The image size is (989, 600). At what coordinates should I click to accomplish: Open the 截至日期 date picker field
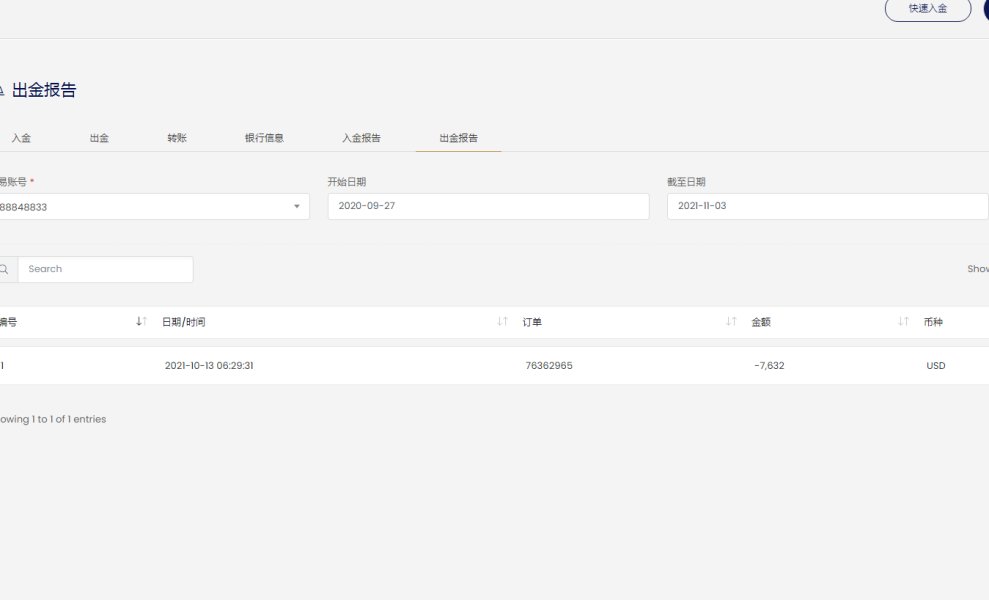coord(826,206)
